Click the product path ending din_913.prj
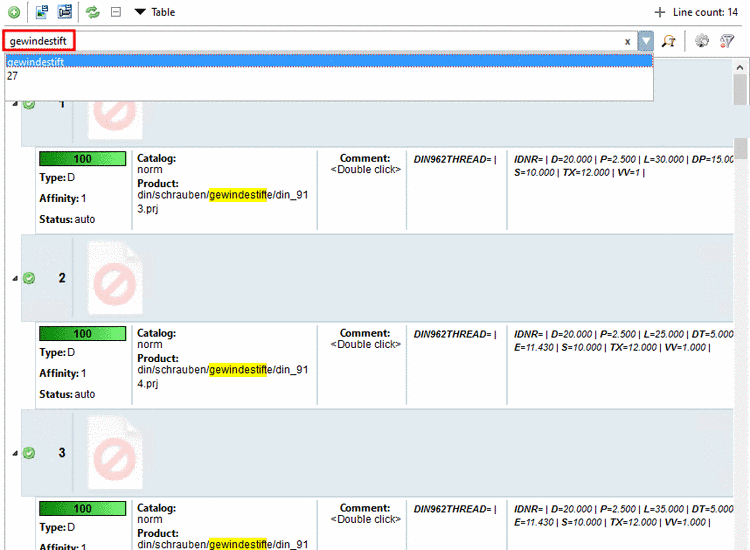750x550 pixels. point(223,202)
